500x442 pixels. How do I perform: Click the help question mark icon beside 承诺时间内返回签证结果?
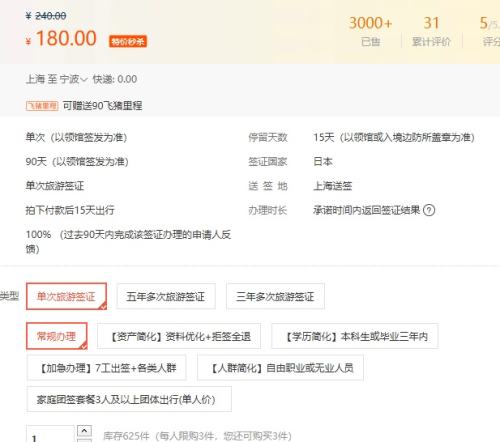pyautogui.click(x=429, y=210)
